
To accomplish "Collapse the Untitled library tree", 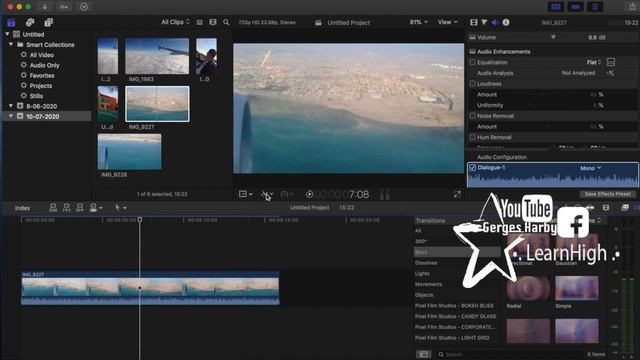I will tap(7, 34).
